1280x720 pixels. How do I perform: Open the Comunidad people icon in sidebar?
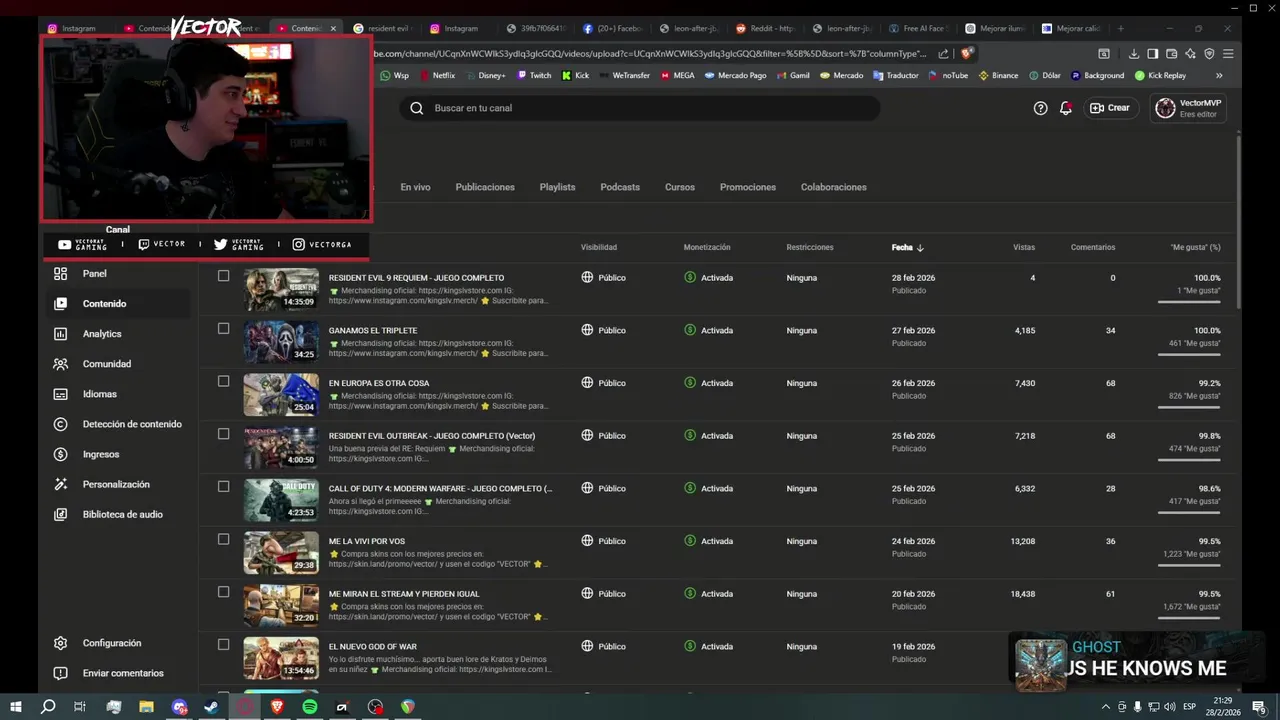point(61,364)
